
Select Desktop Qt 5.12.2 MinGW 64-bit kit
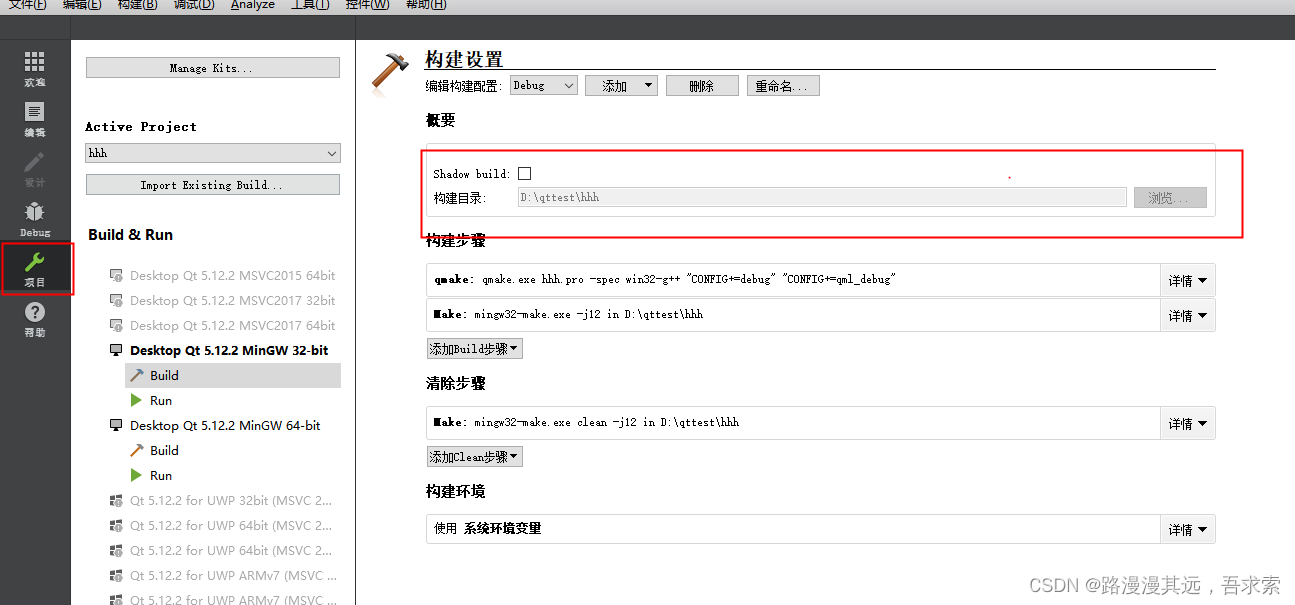pos(224,425)
